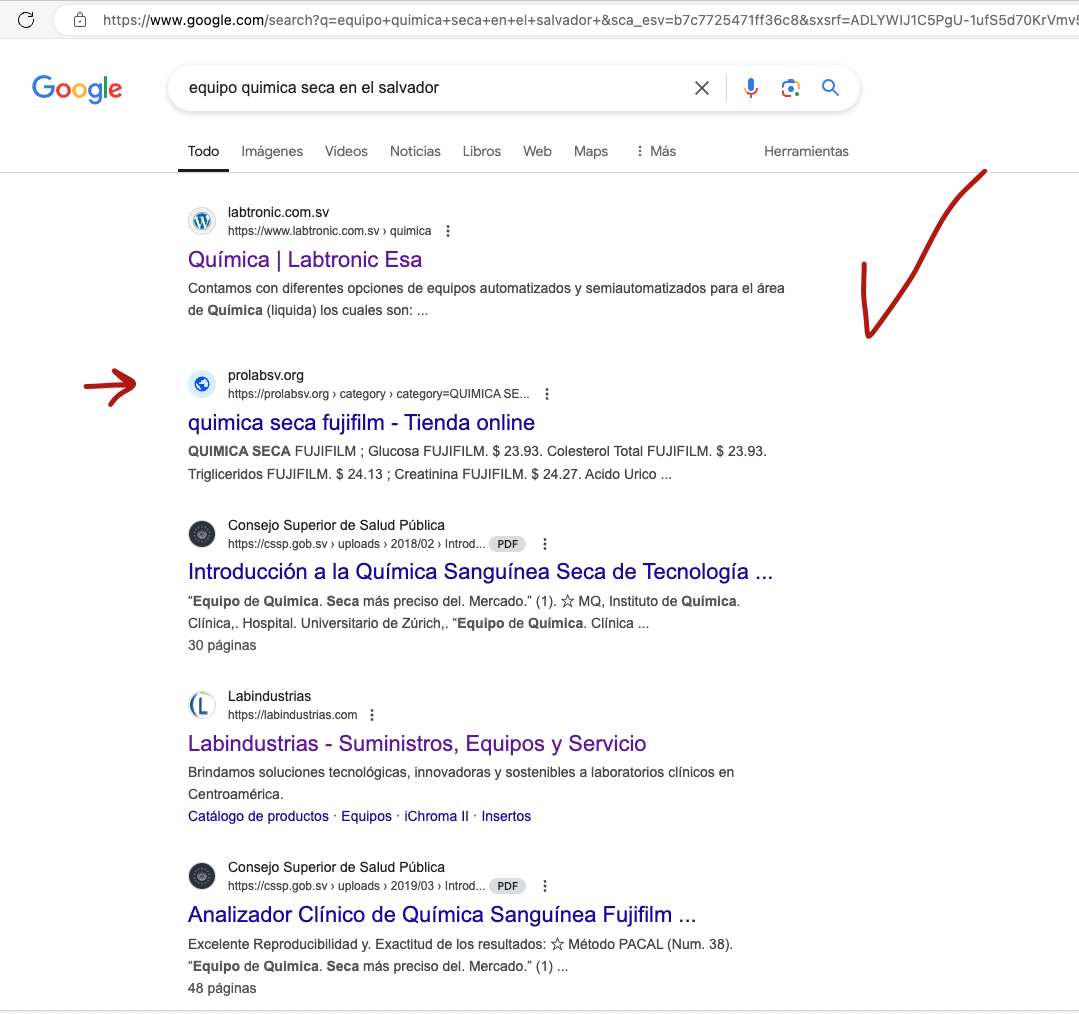1079x1014 pixels.
Task: Expand the Más dropdown
Action: pos(656,151)
